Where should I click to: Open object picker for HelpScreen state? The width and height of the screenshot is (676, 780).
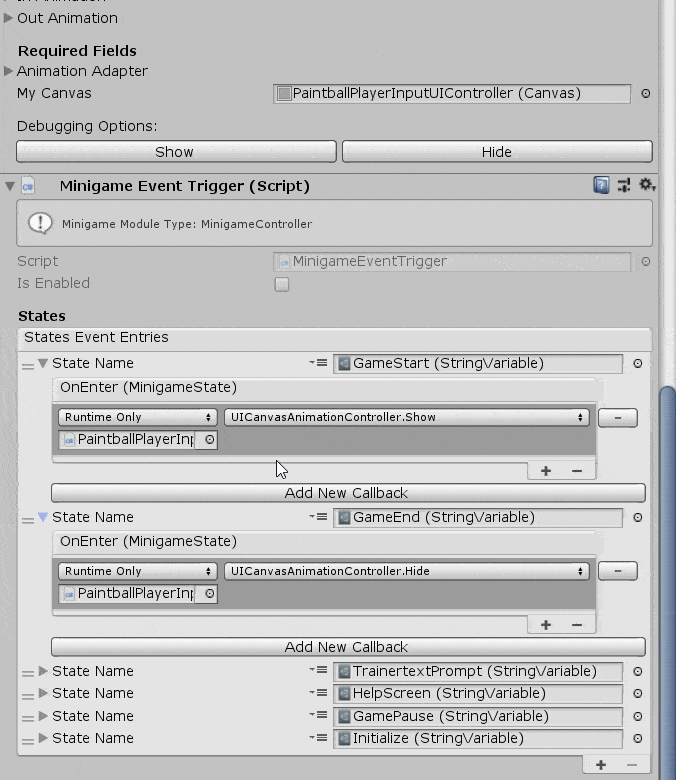click(x=637, y=693)
